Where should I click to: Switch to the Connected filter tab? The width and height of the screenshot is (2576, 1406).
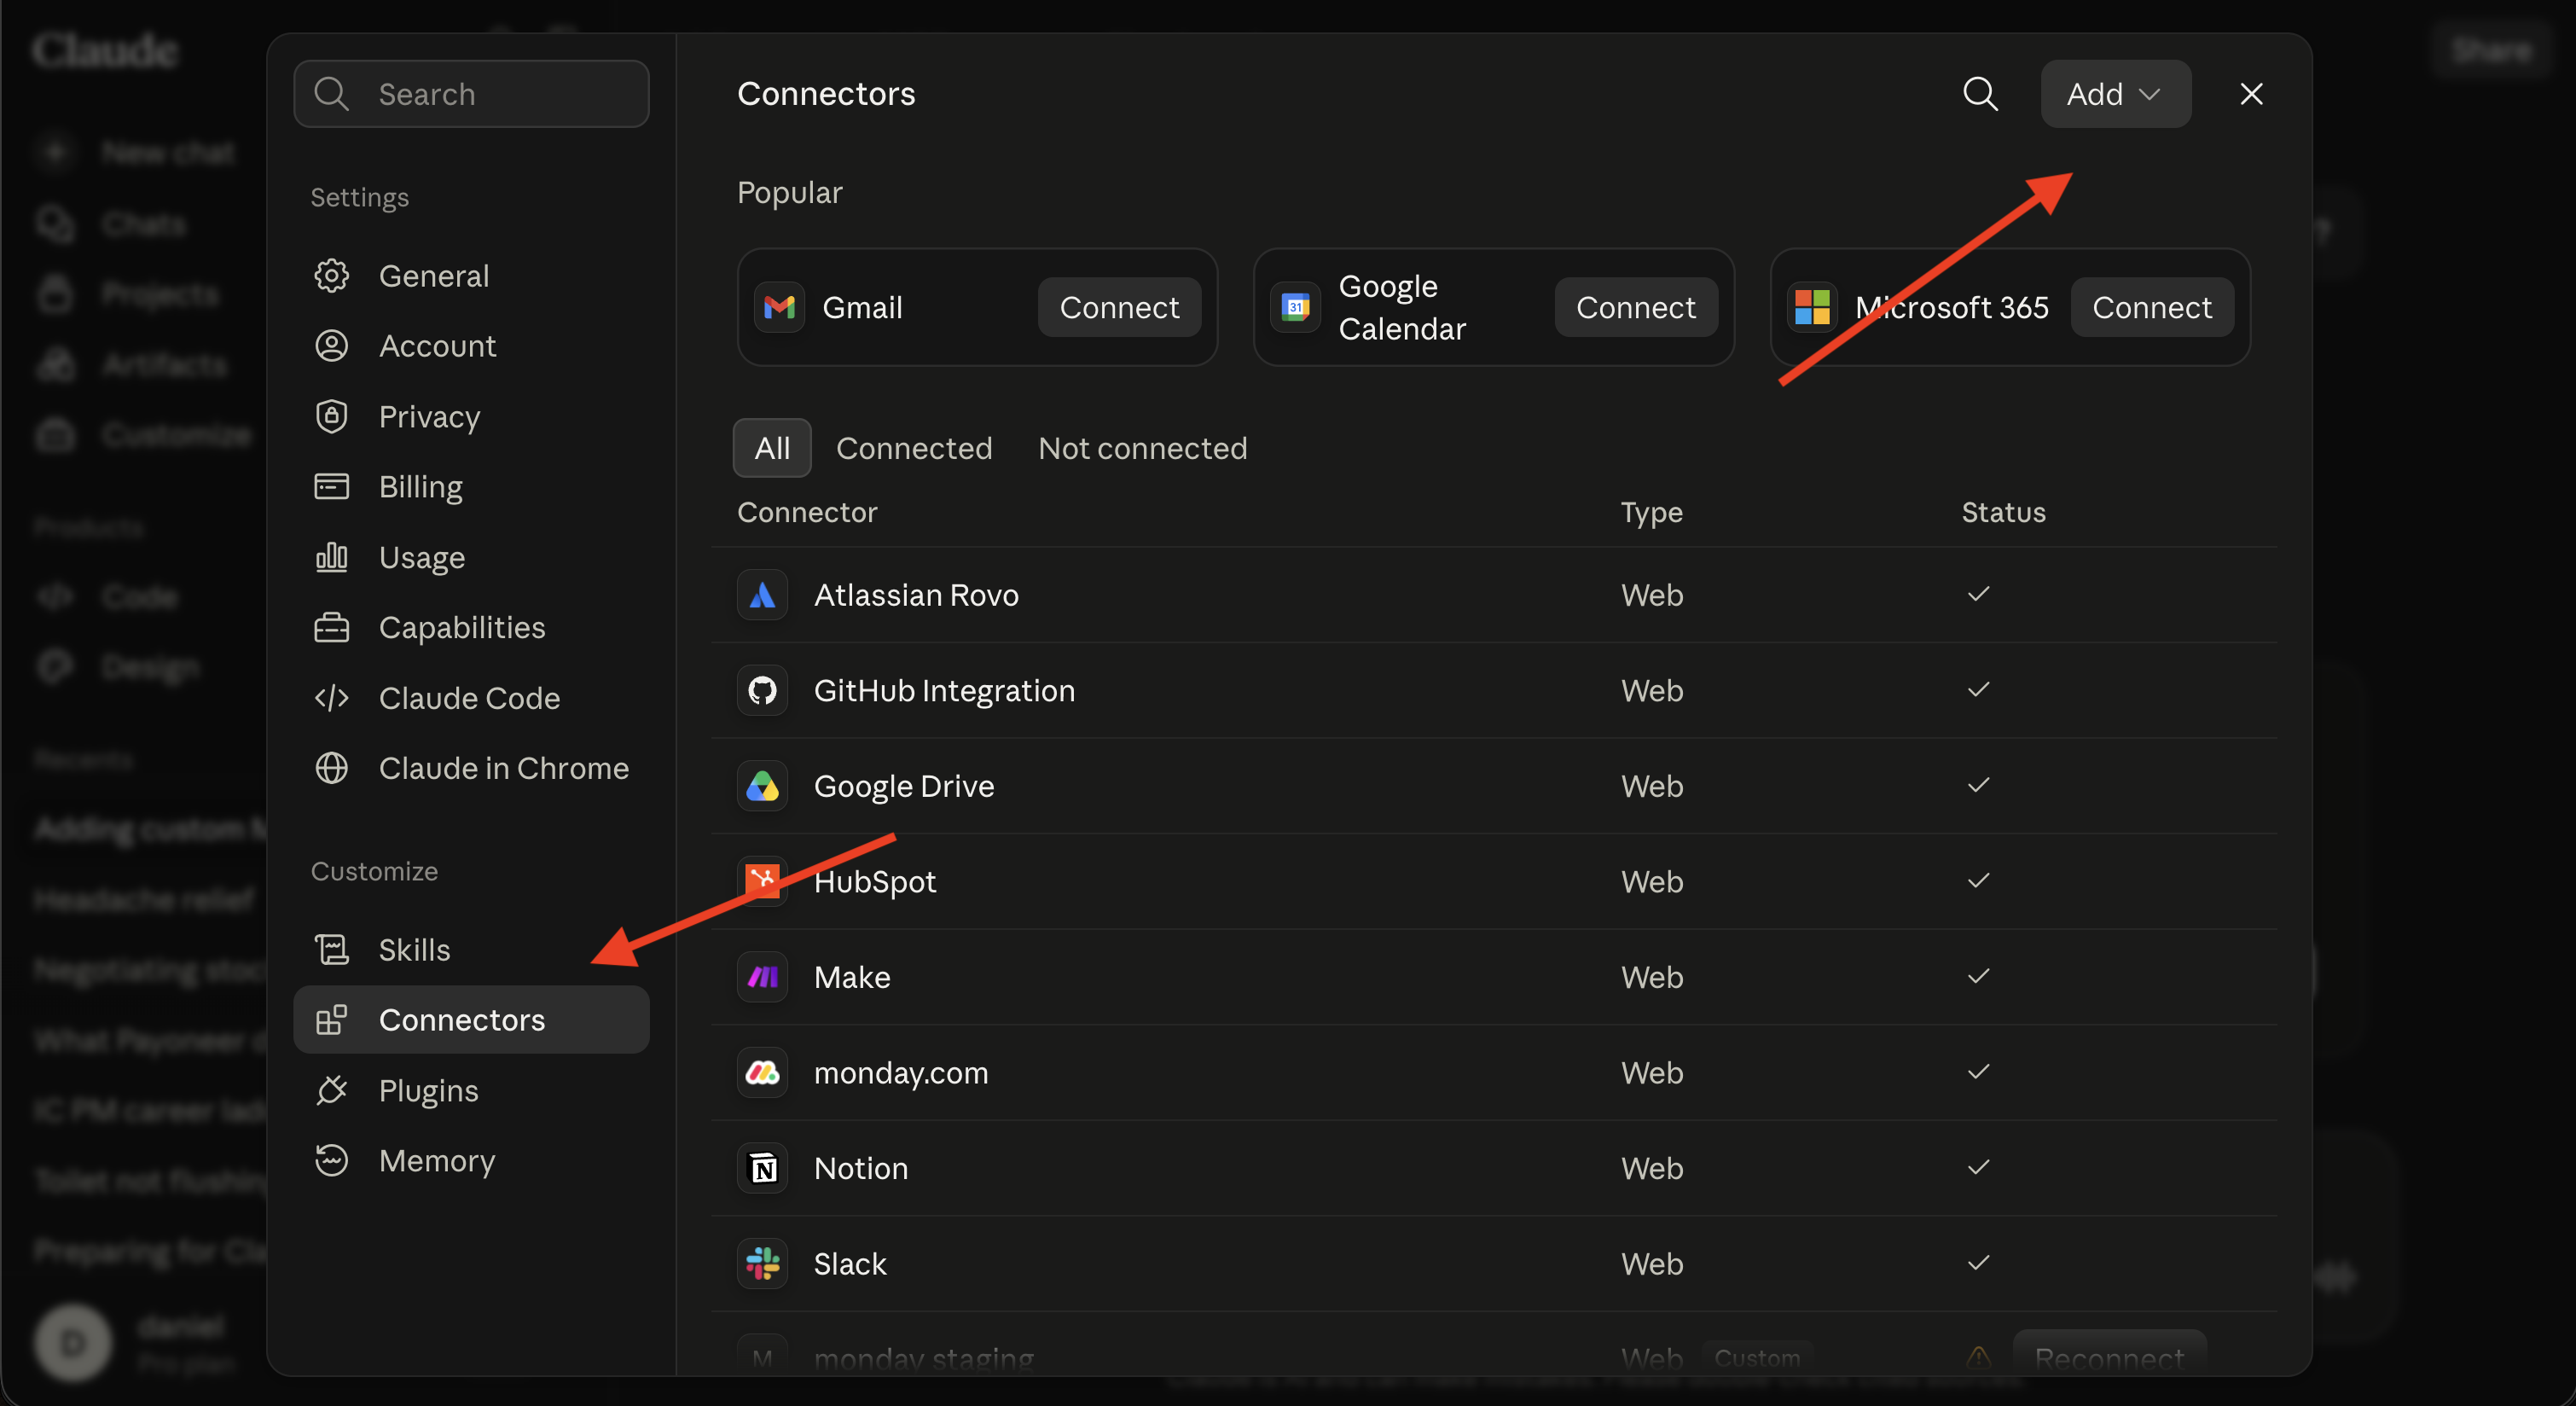tap(914, 448)
